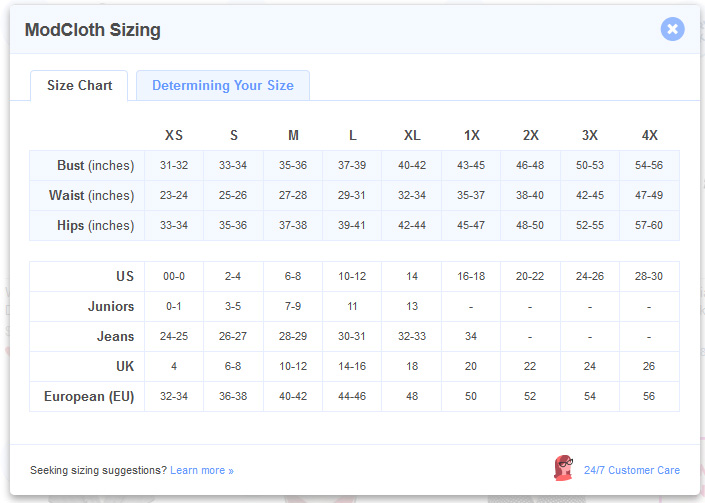Click hips value 52-55
Screen dimensions: 705x503
tap(590, 225)
